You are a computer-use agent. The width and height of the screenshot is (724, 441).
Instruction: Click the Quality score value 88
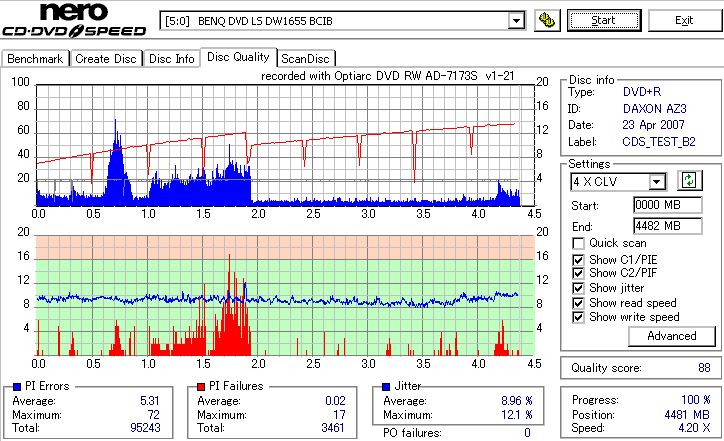point(704,368)
